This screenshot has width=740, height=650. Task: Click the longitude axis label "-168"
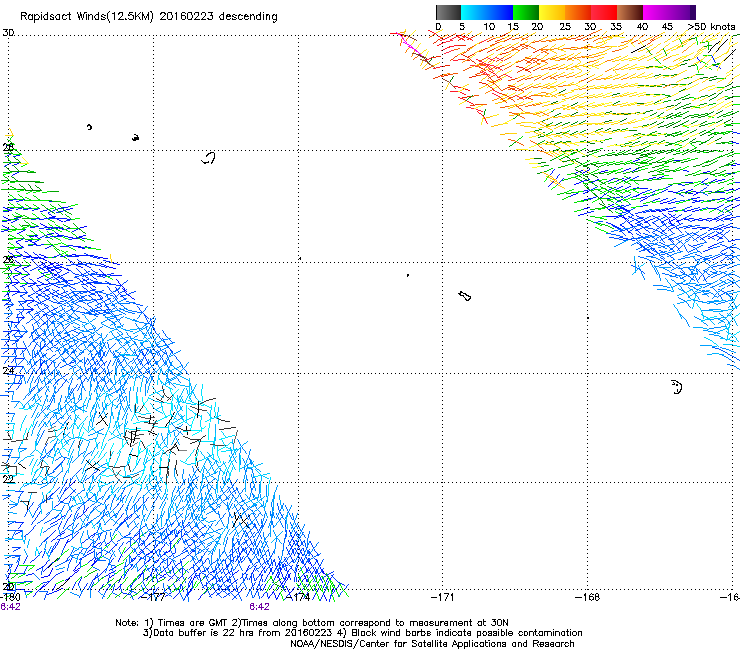click(588, 597)
